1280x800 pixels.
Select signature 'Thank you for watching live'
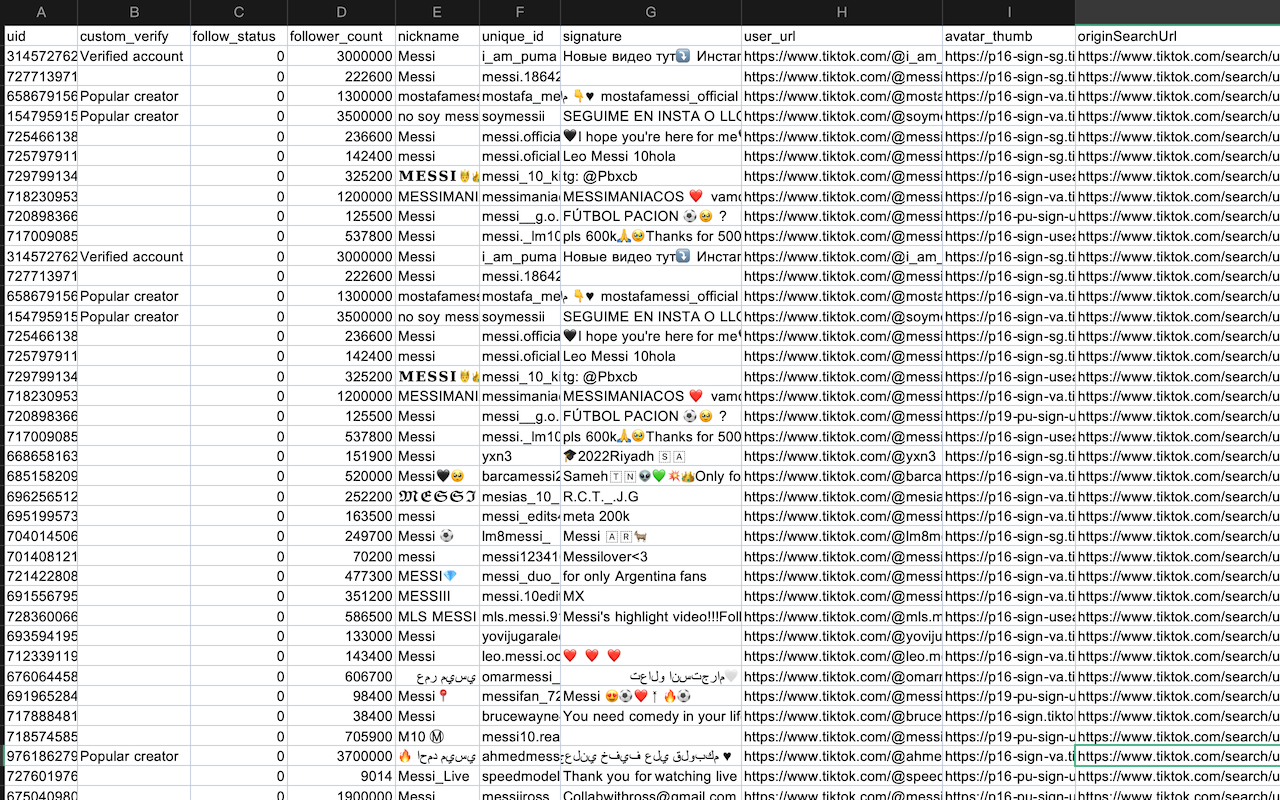(x=651, y=776)
